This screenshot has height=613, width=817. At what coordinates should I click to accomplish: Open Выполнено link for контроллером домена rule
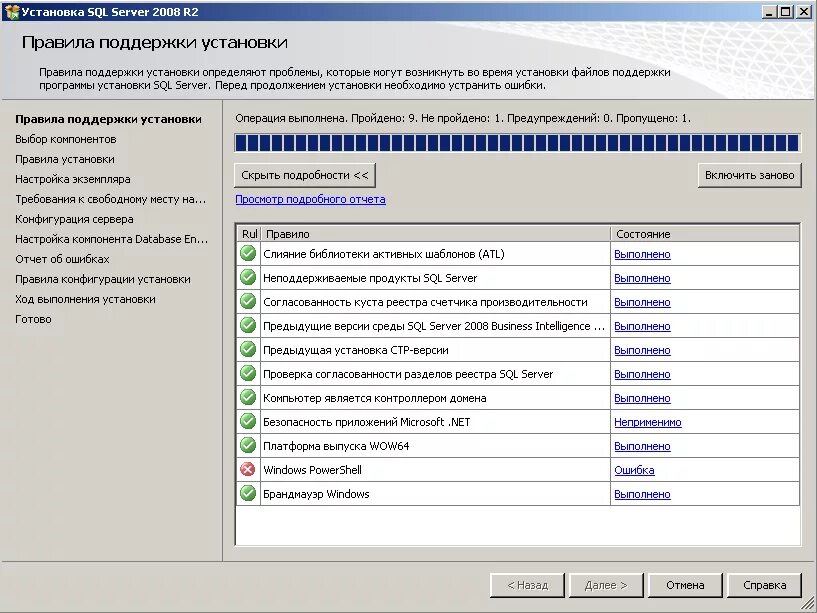[642, 398]
